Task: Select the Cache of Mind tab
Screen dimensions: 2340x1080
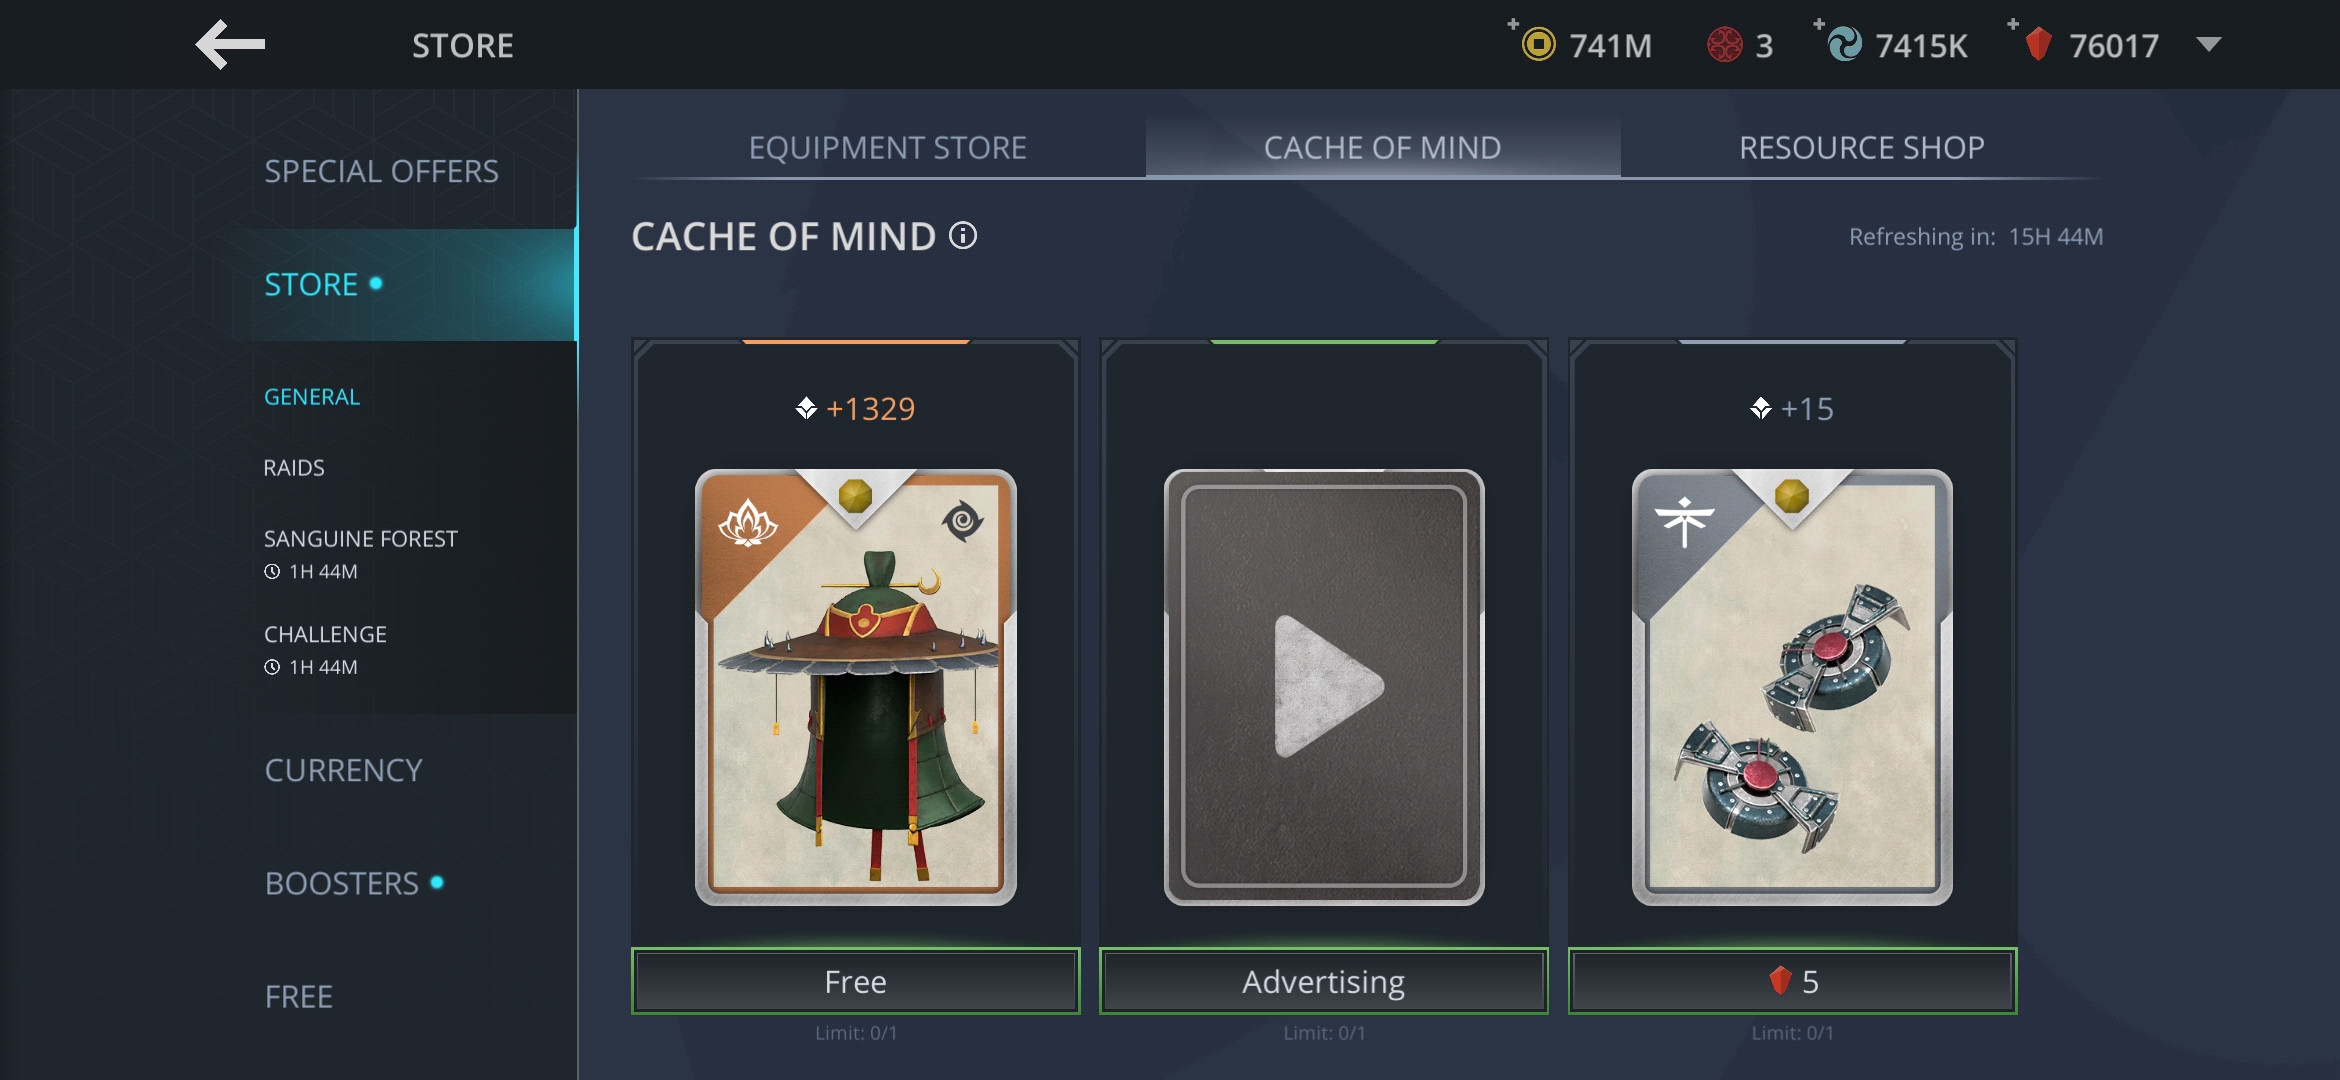Action: click(x=1383, y=148)
